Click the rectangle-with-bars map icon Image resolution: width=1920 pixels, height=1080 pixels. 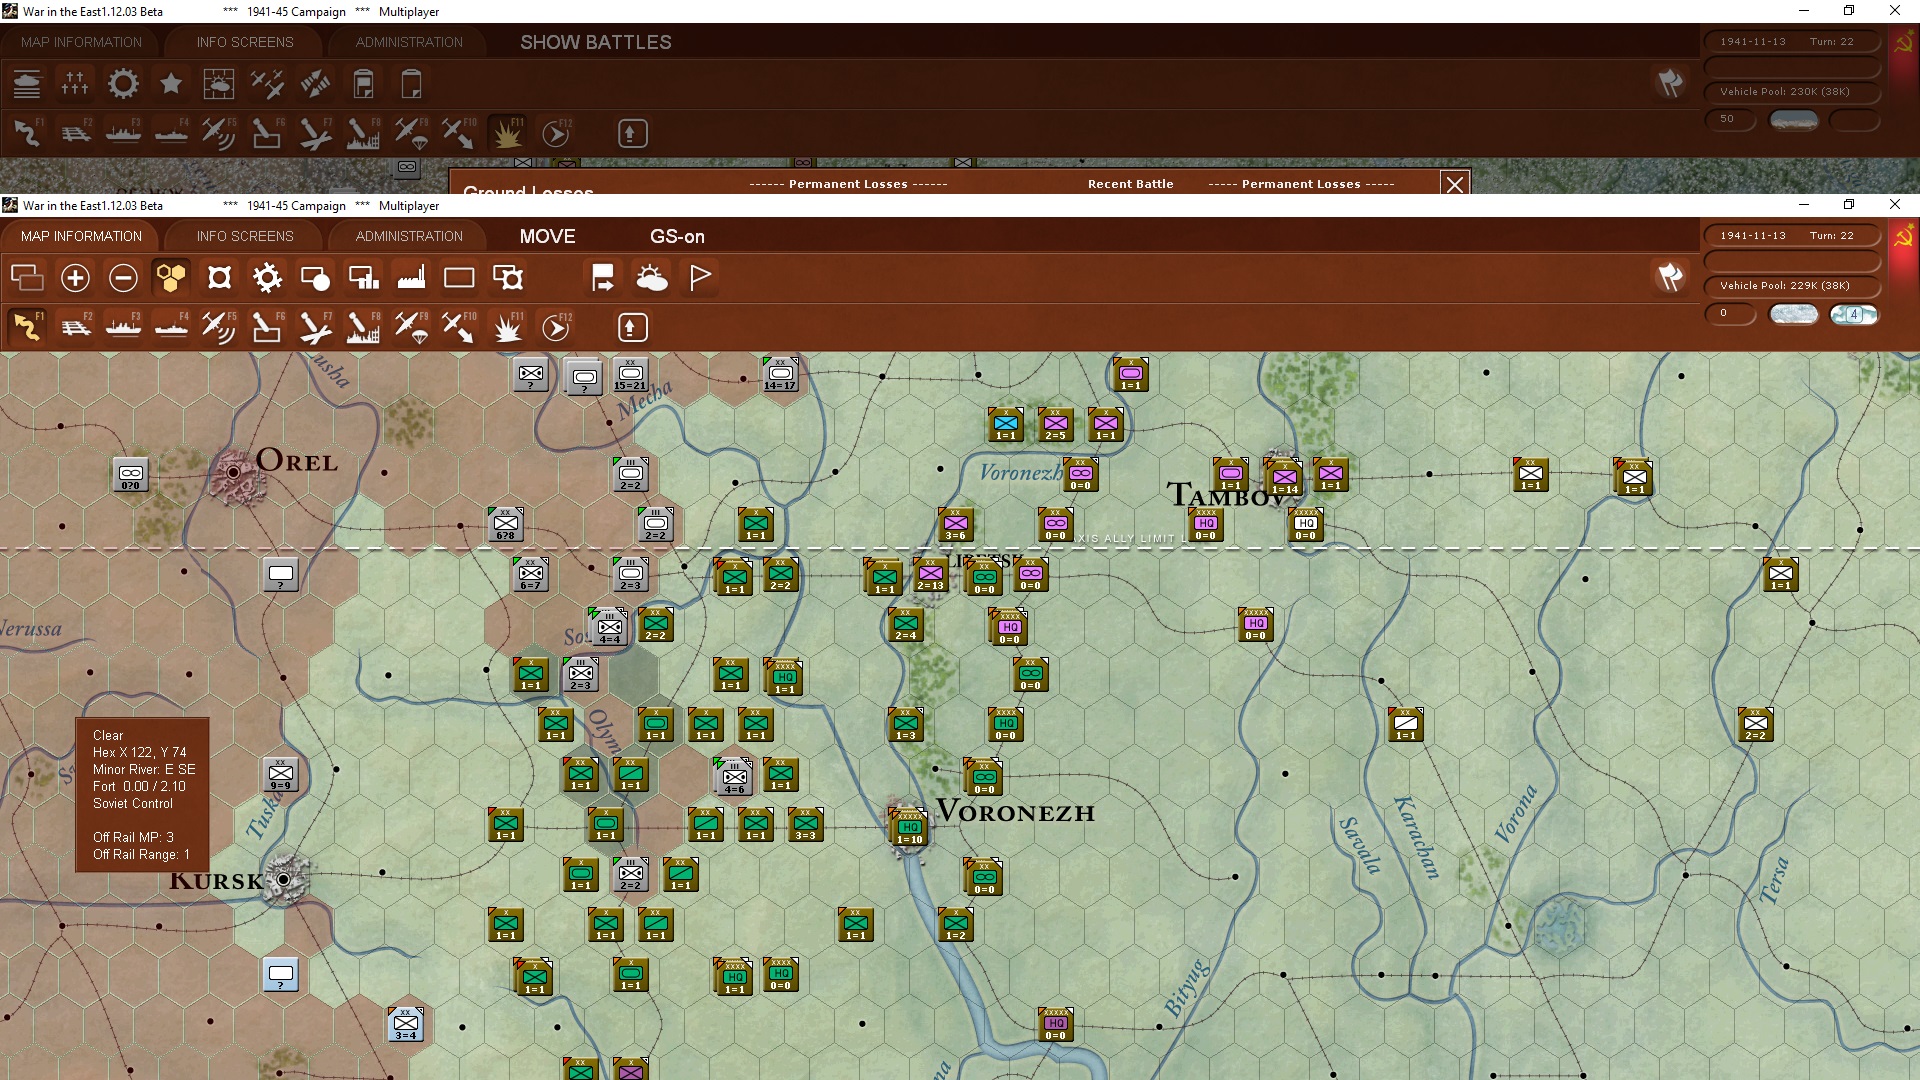(x=363, y=278)
